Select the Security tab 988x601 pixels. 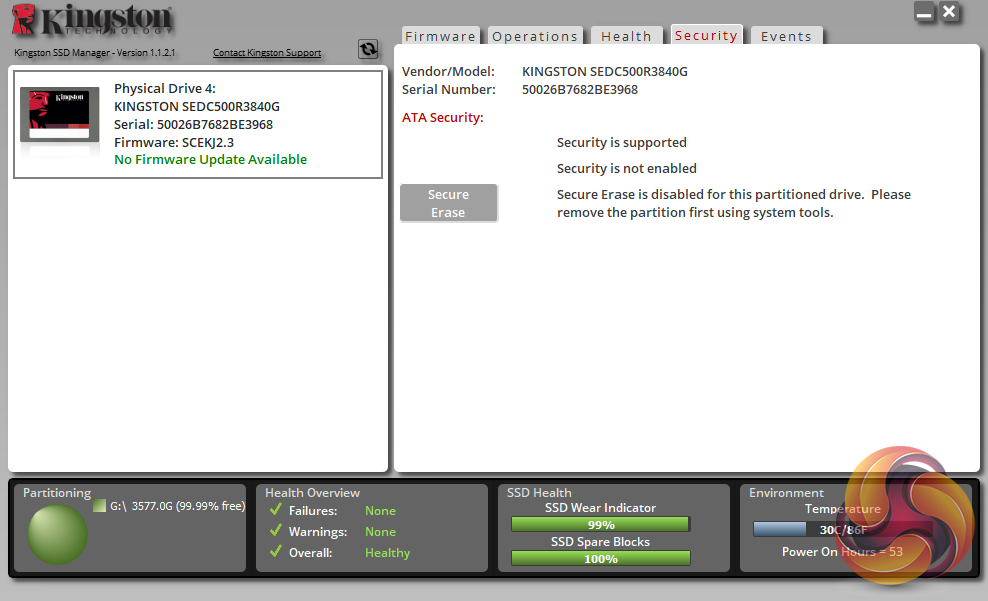706,35
